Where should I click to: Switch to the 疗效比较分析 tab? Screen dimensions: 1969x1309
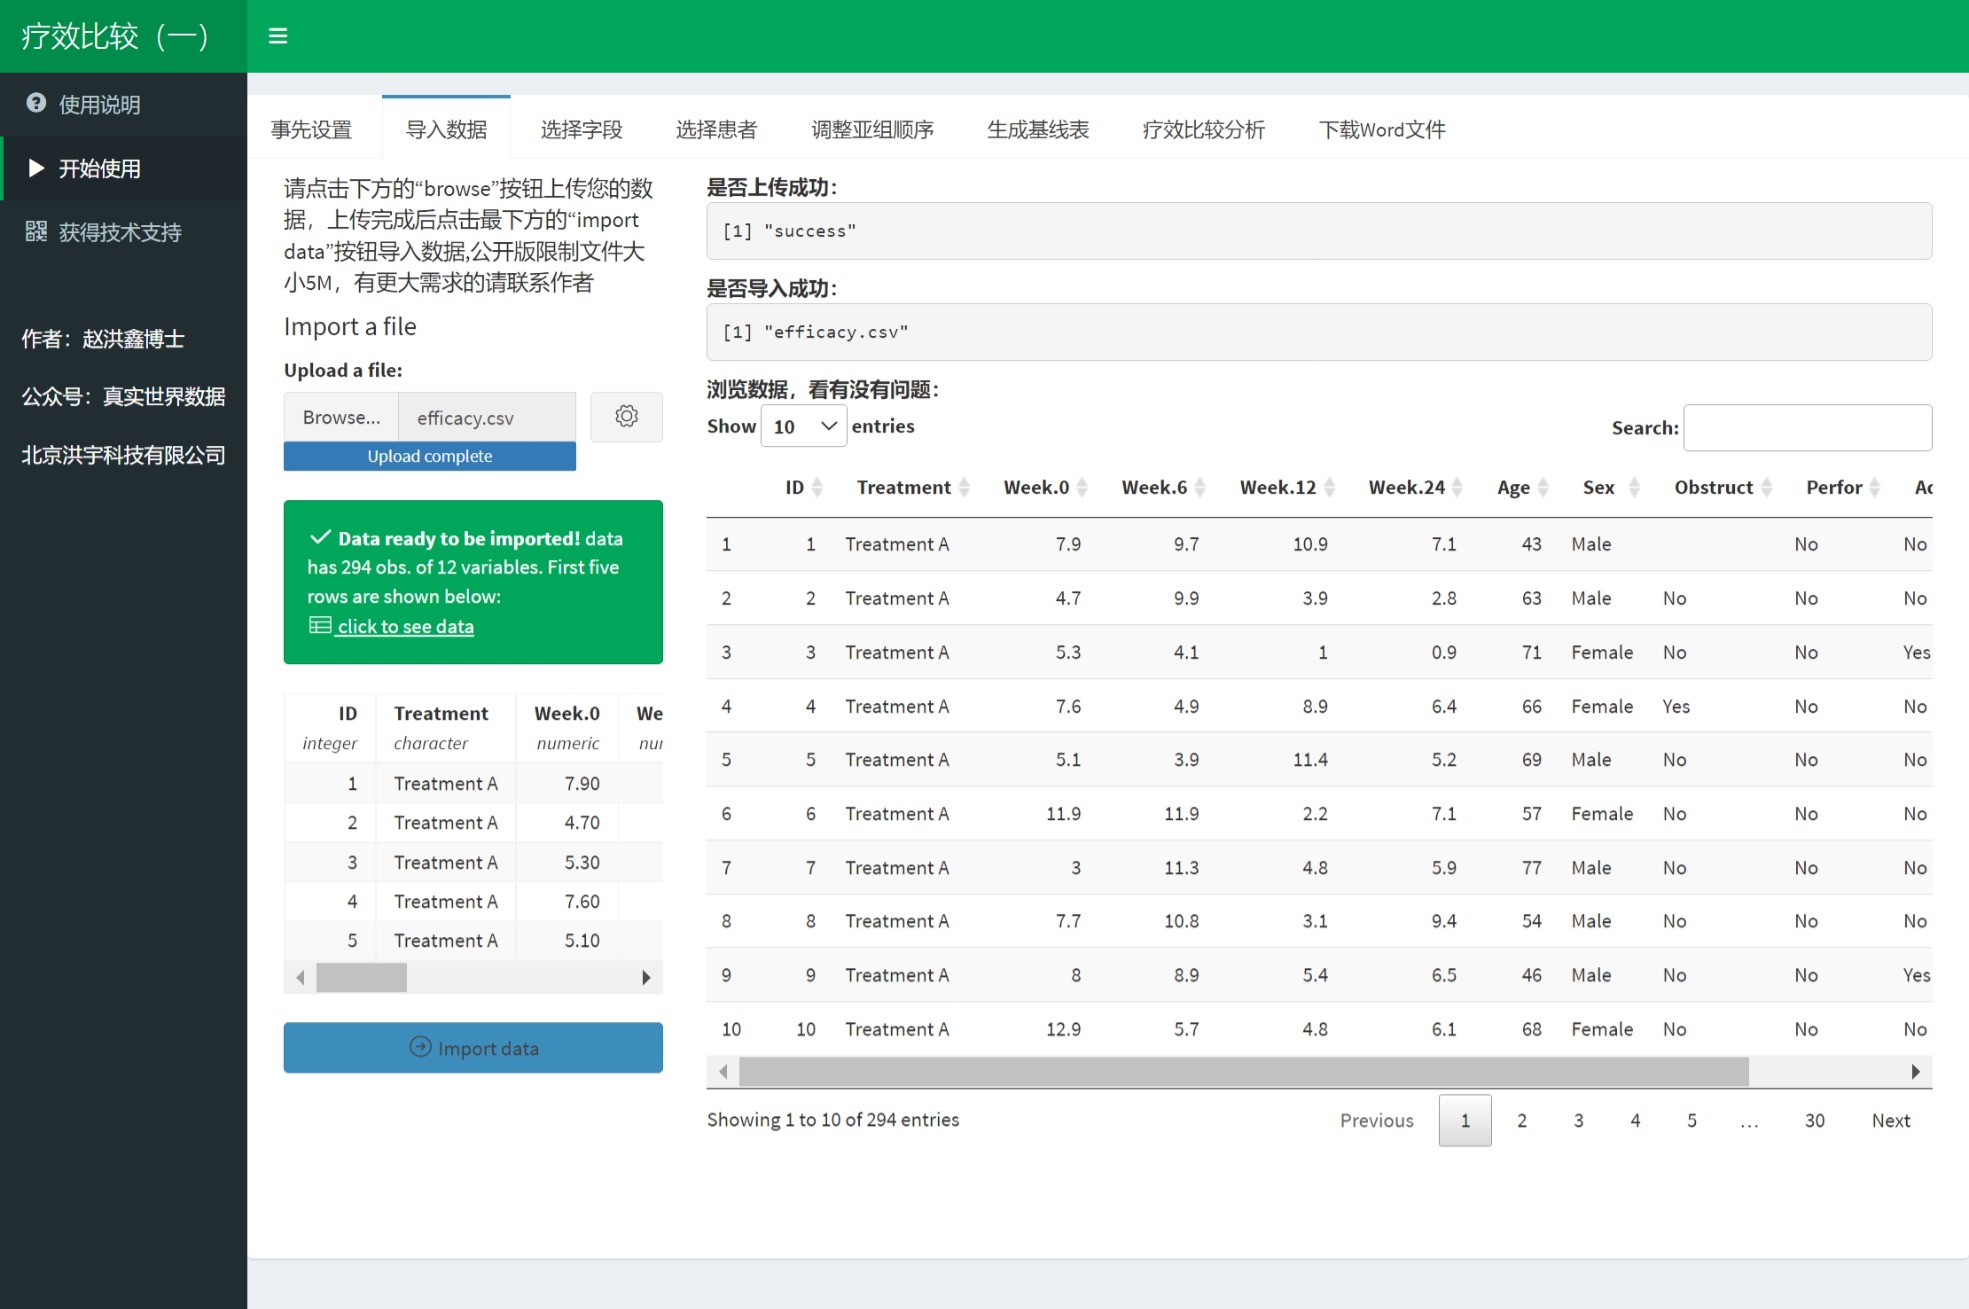1203,129
